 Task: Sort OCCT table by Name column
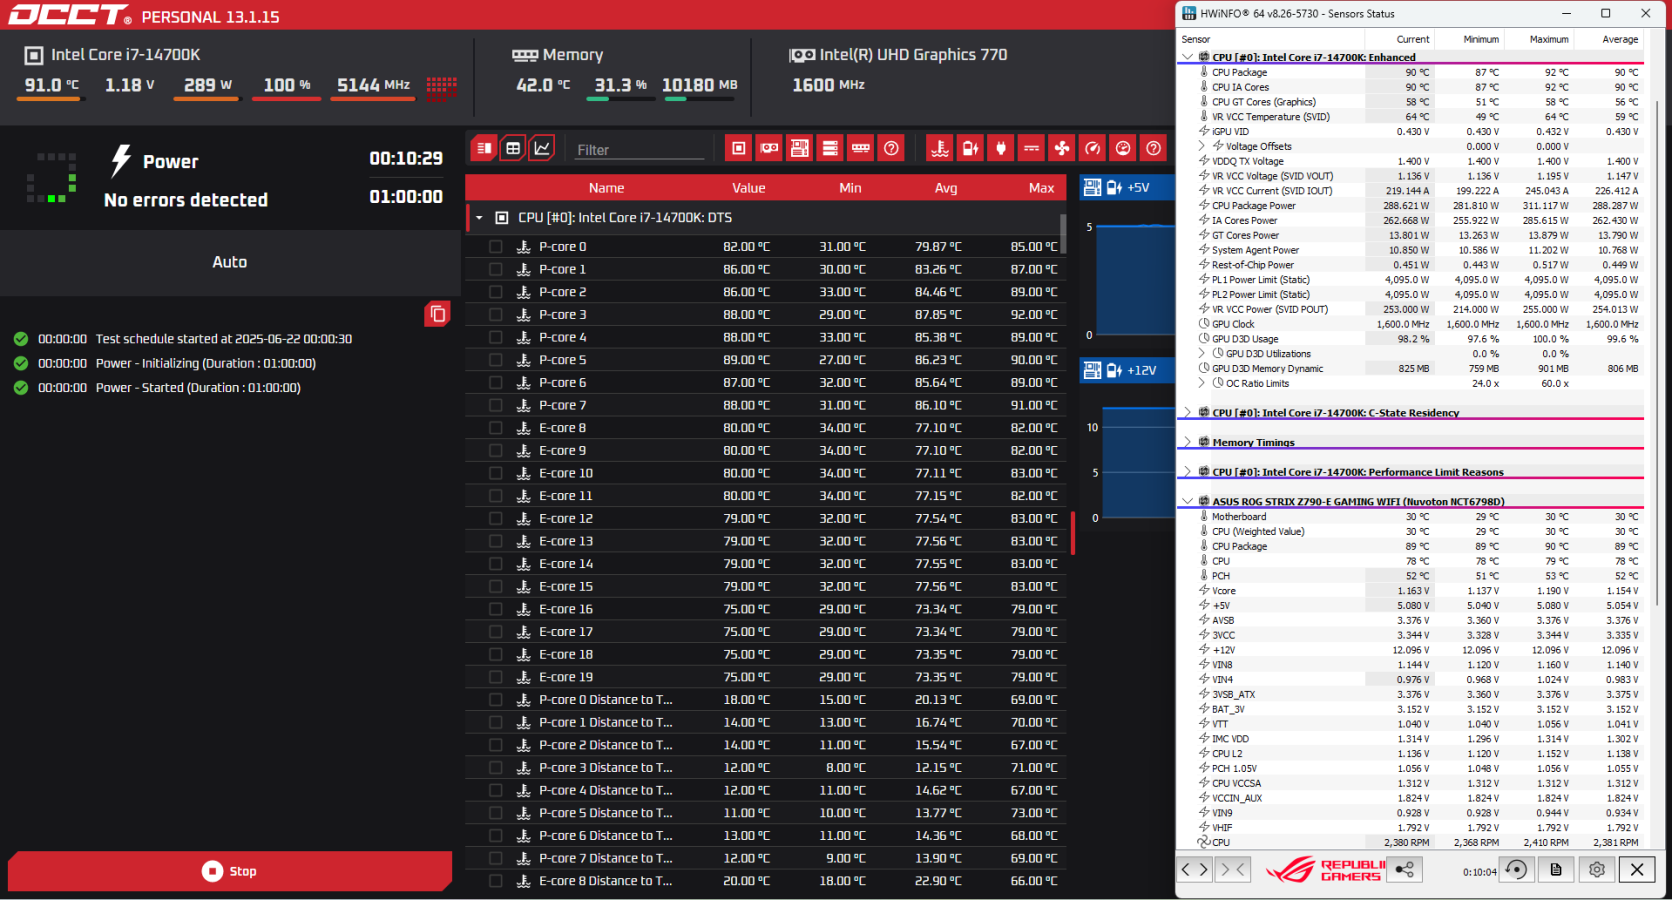[x=606, y=188]
